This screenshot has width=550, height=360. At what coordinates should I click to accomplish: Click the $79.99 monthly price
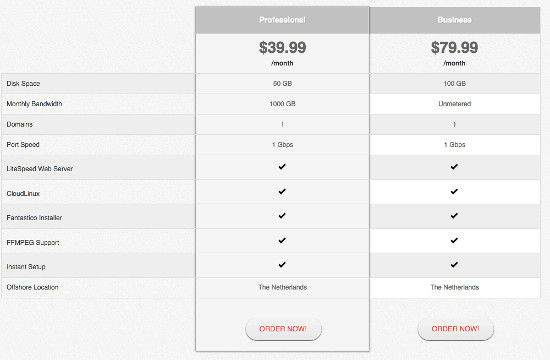tap(454, 48)
